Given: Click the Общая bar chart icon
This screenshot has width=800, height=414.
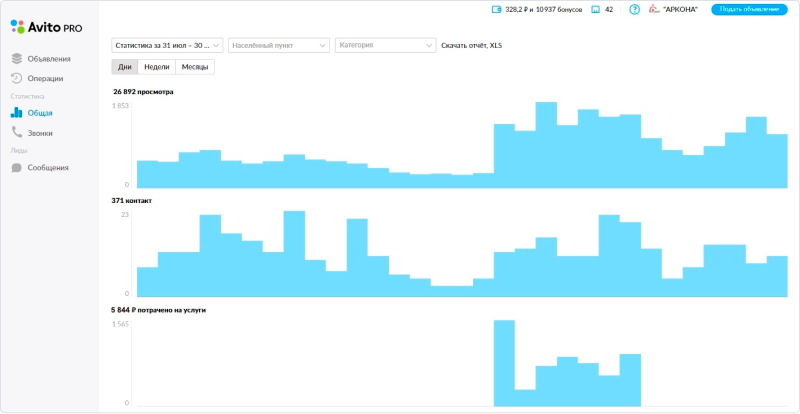Looking at the screenshot, I should point(17,113).
